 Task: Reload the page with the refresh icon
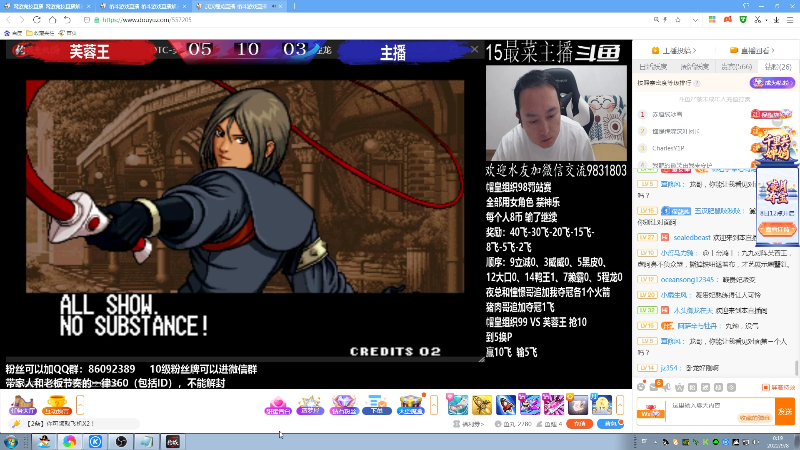37,19
